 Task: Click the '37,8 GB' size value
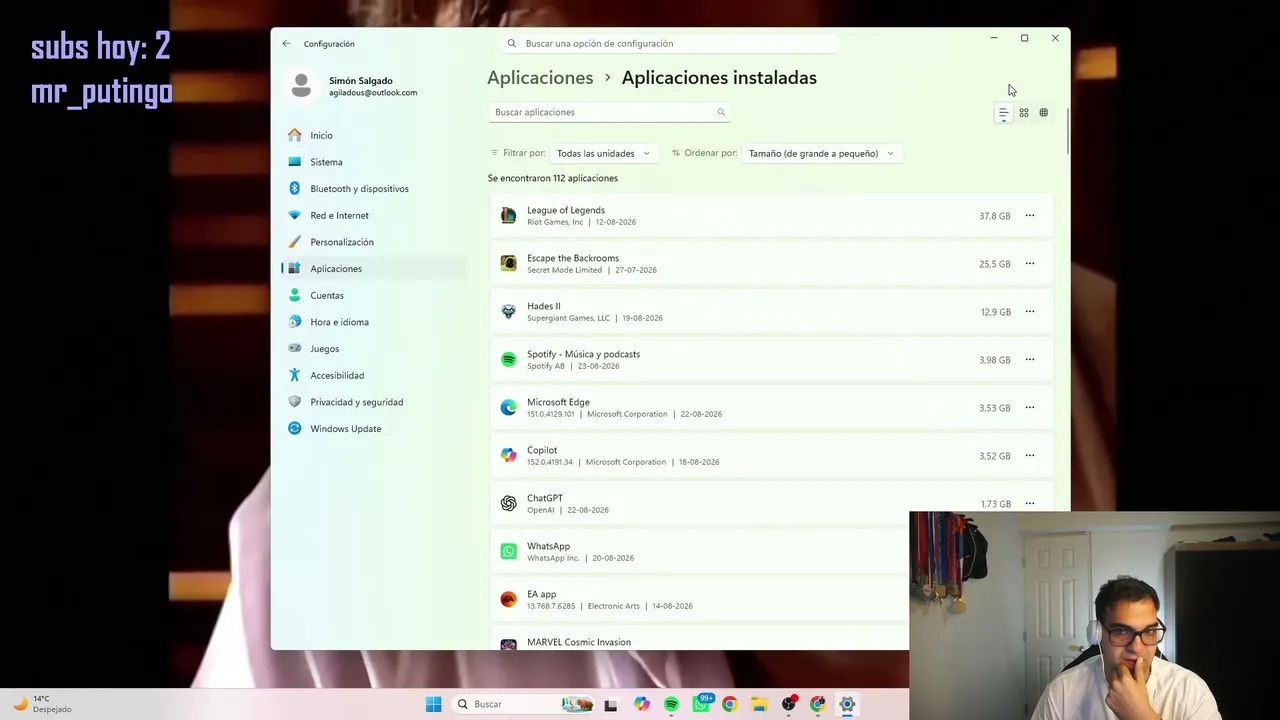tap(995, 216)
